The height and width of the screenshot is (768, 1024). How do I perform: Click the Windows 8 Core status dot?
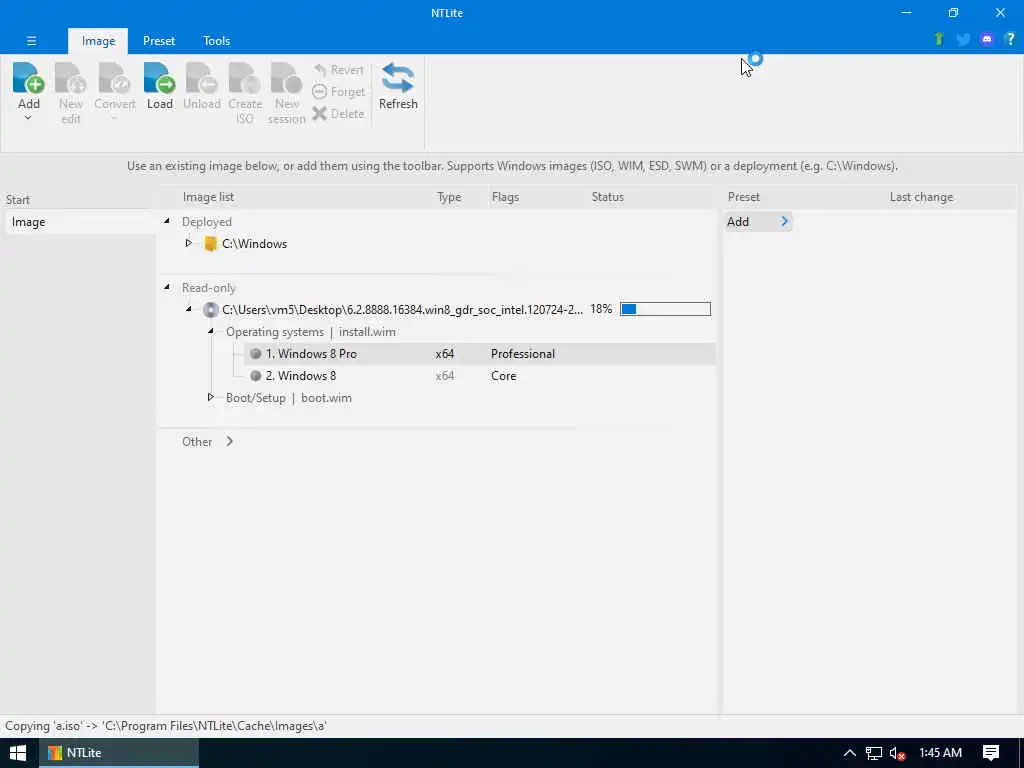255,376
